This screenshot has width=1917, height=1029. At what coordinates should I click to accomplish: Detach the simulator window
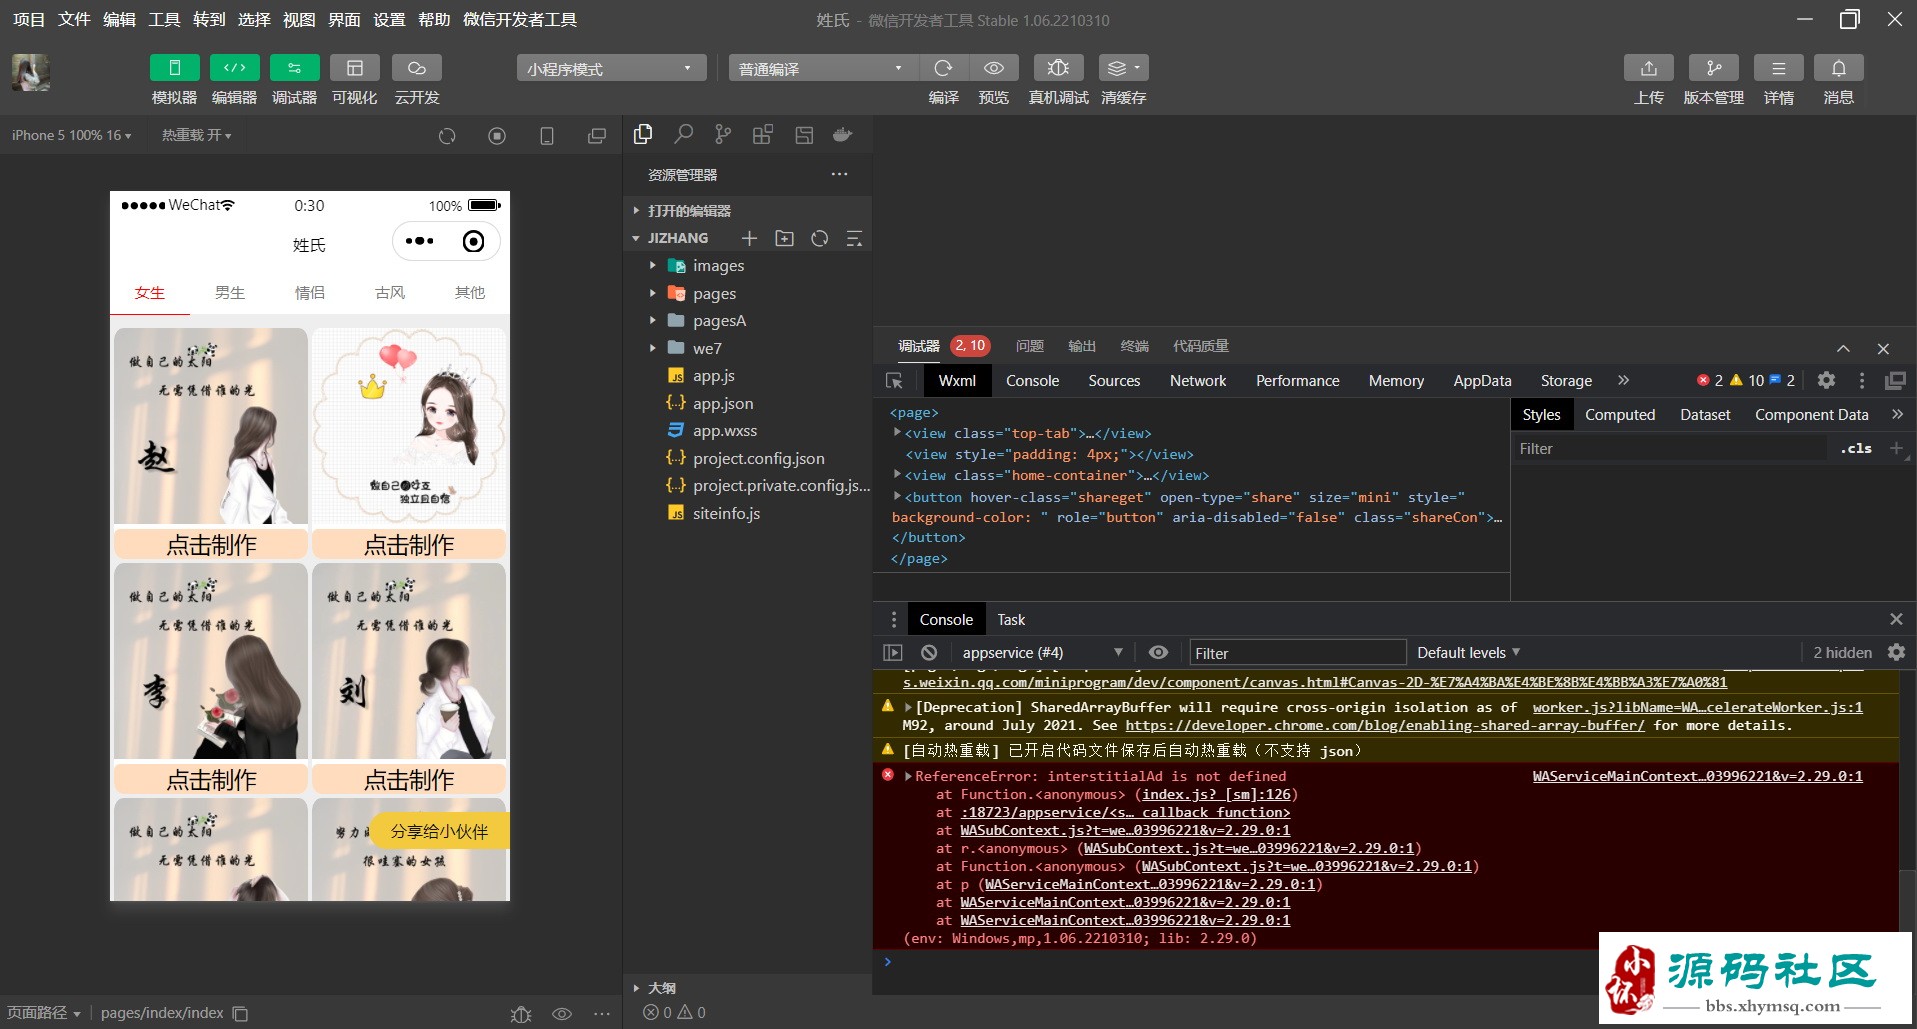click(597, 136)
